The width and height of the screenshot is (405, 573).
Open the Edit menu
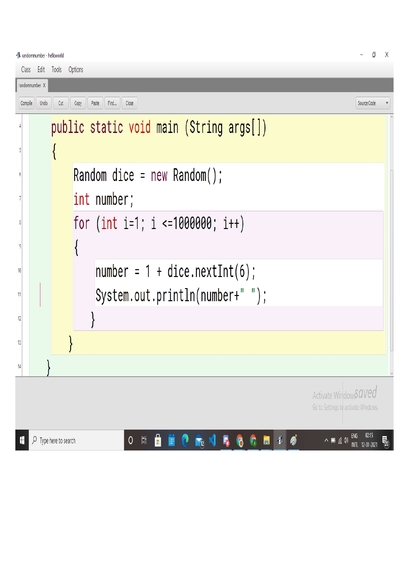click(41, 69)
